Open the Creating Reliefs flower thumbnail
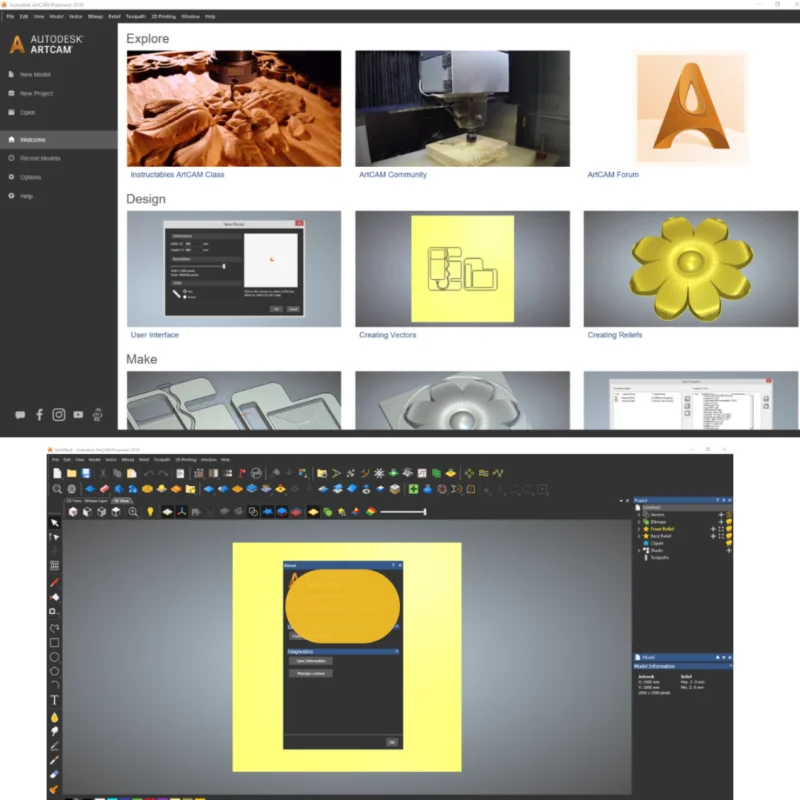800x800 pixels. tap(687, 267)
